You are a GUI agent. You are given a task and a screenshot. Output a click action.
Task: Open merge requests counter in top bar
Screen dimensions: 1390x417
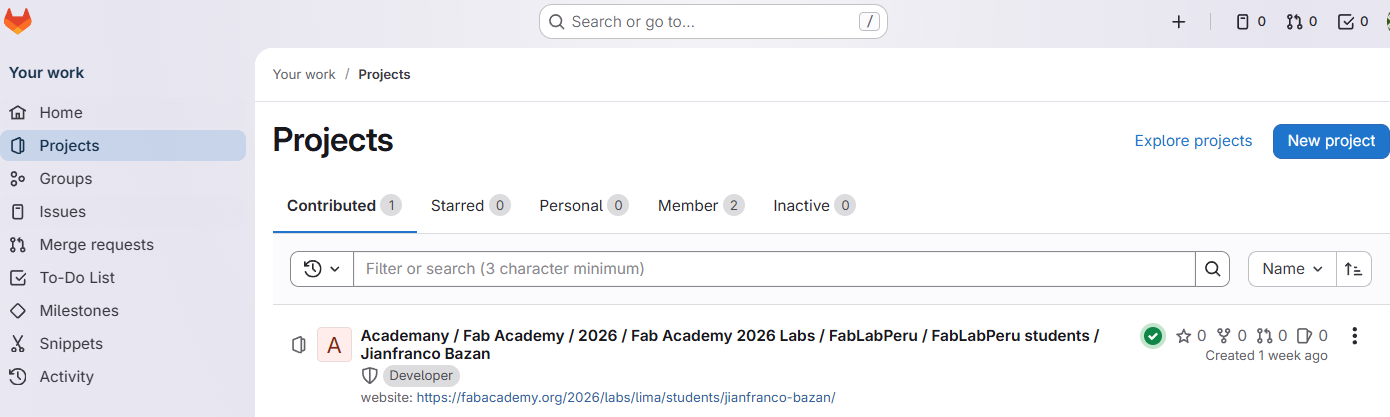1301,22
